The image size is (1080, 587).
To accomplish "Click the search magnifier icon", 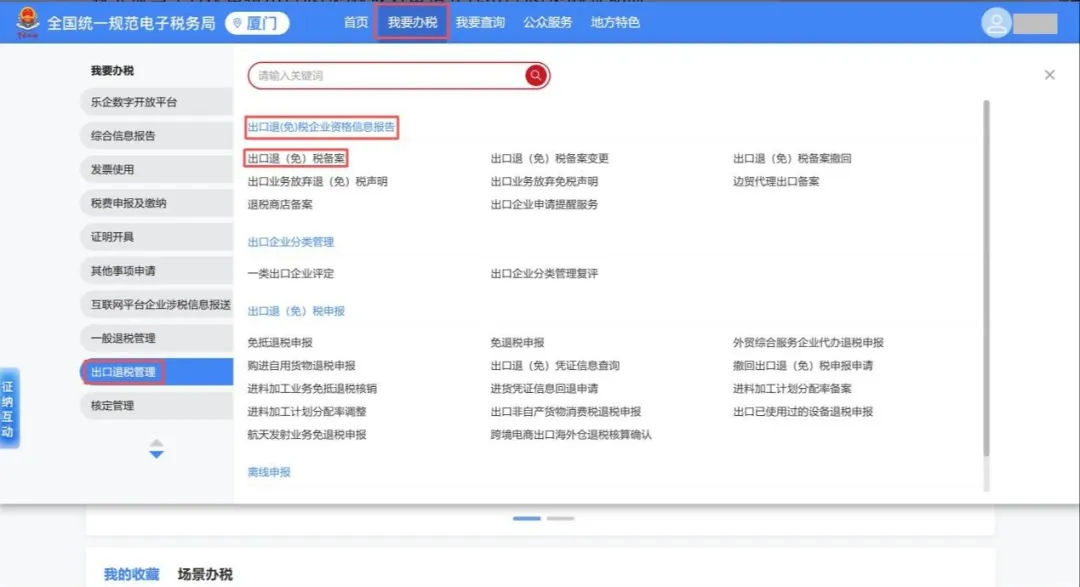I will coord(535,75).
